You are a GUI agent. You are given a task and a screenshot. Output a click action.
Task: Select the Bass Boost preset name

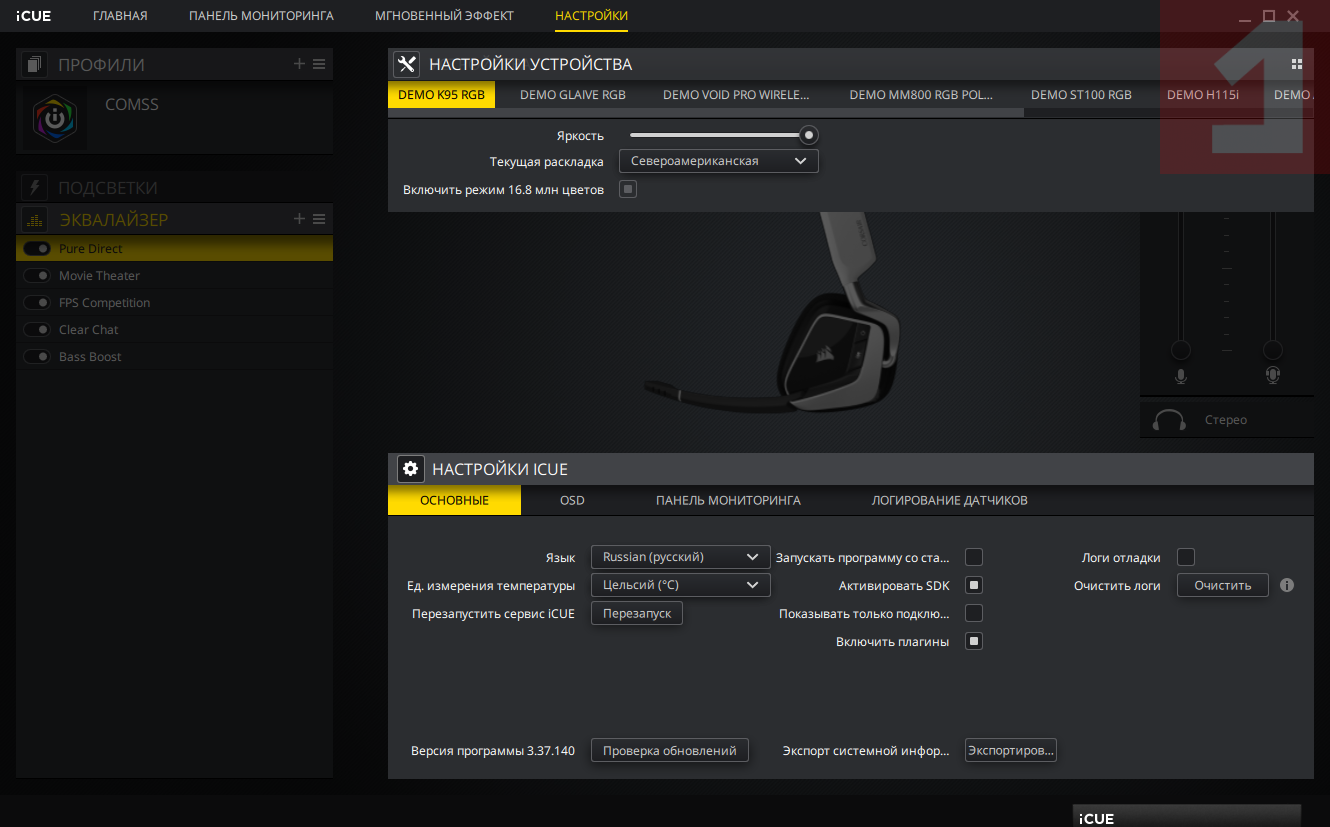click(90, 357)
